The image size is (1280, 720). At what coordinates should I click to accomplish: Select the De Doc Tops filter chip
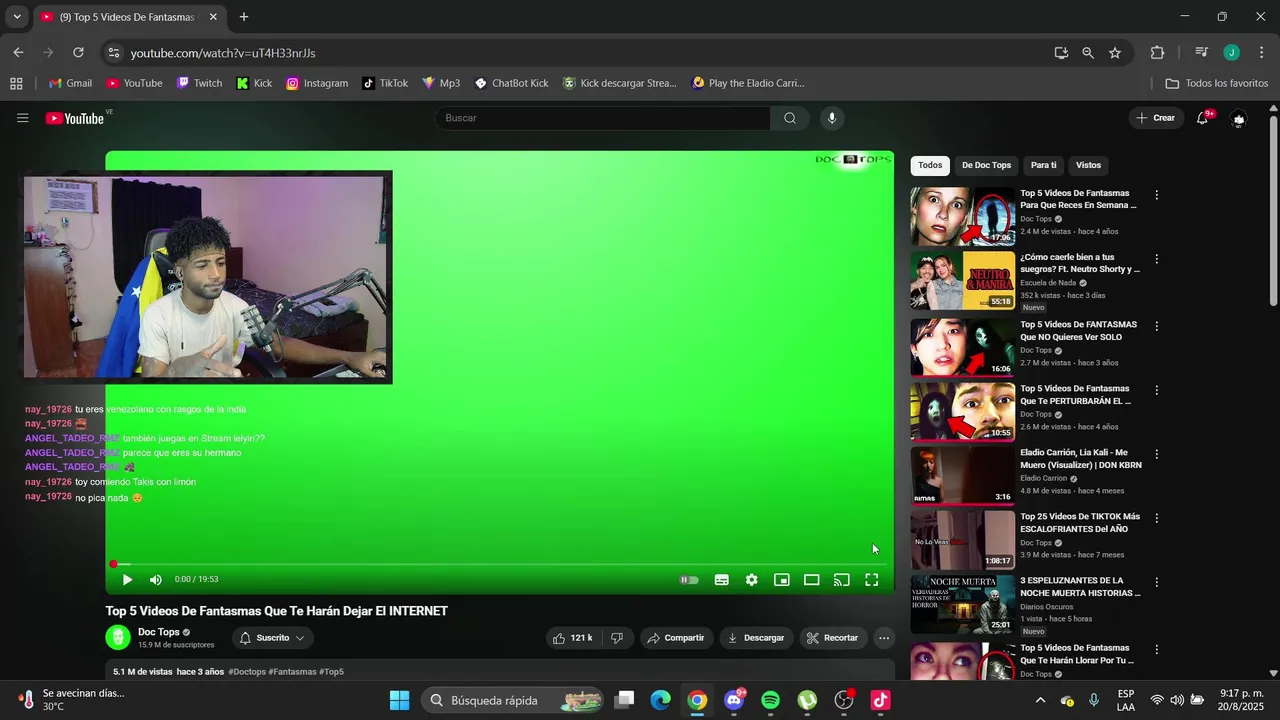pos(986,165)
